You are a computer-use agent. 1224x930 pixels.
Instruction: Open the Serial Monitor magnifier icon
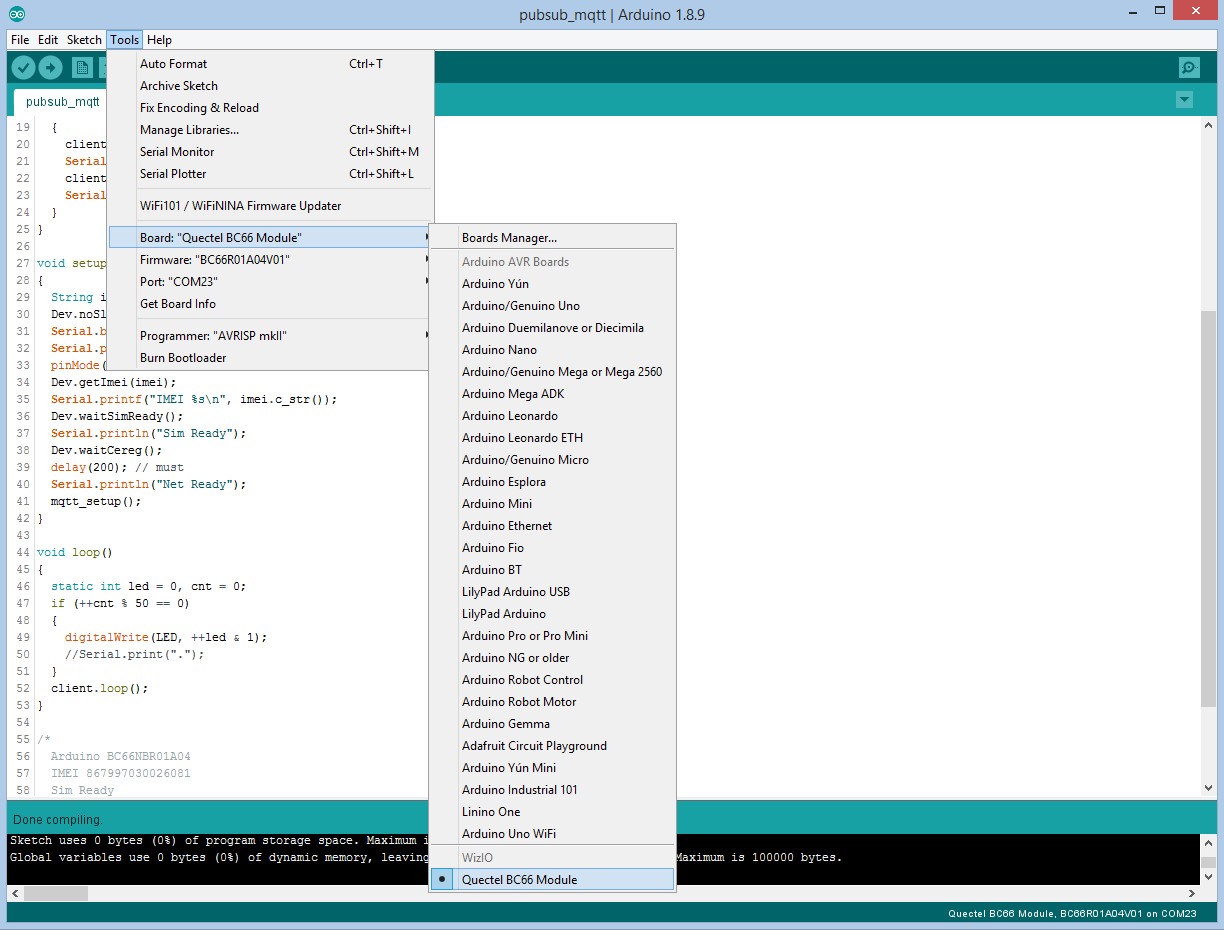(x=1189, y=67)
